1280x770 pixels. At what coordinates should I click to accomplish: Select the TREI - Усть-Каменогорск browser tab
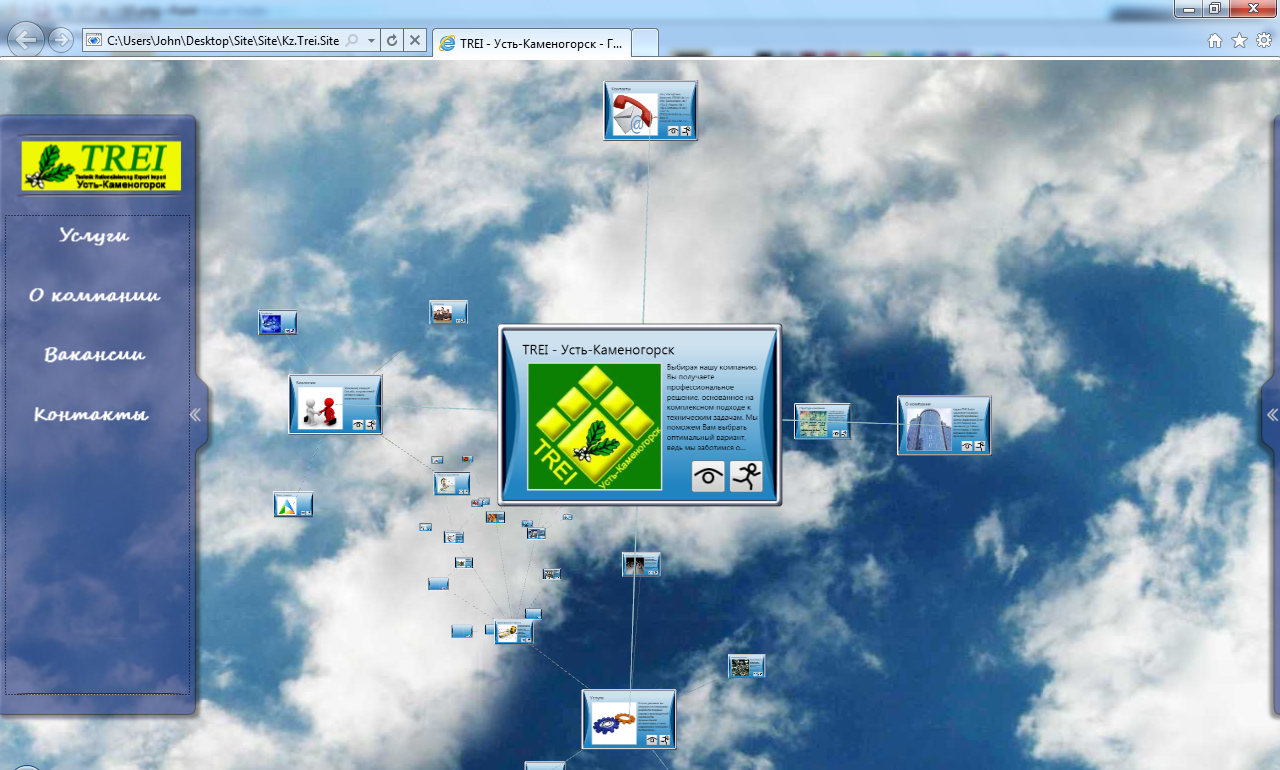pos(532,43)
